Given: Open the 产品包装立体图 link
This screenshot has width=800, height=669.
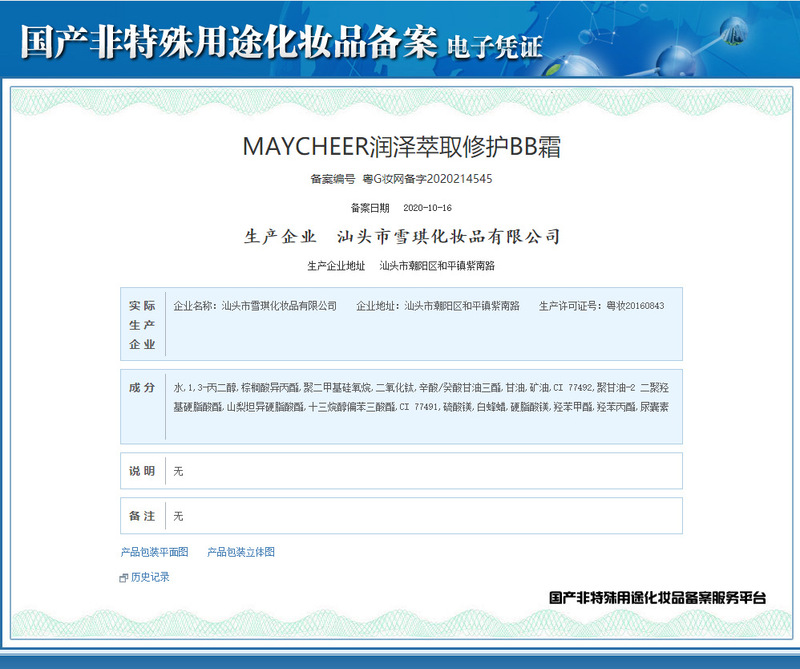Looking at the screenshot, I should pyautogui.click(x=241, y=552).
